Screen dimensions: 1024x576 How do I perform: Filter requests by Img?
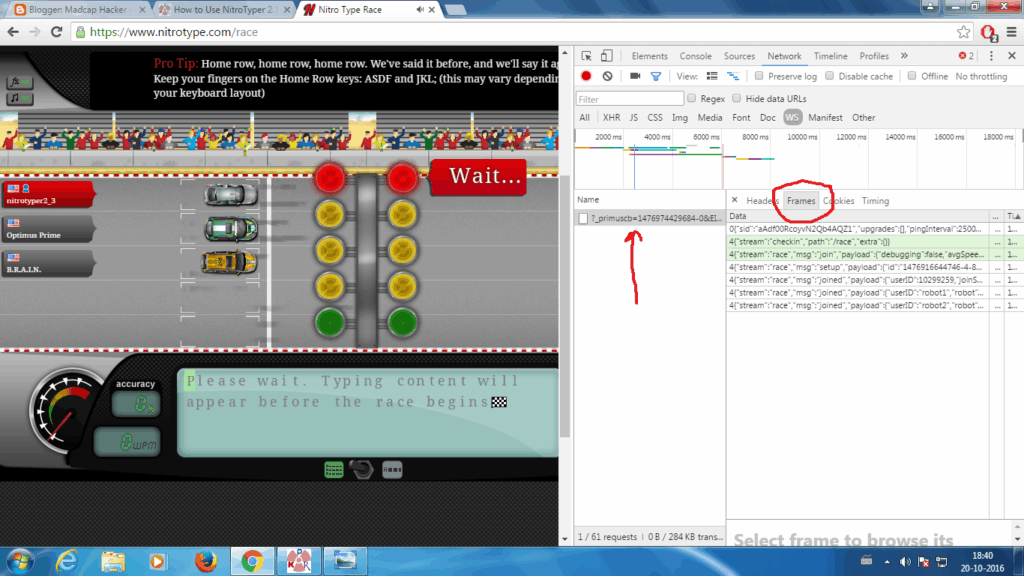tap(680, 118)
